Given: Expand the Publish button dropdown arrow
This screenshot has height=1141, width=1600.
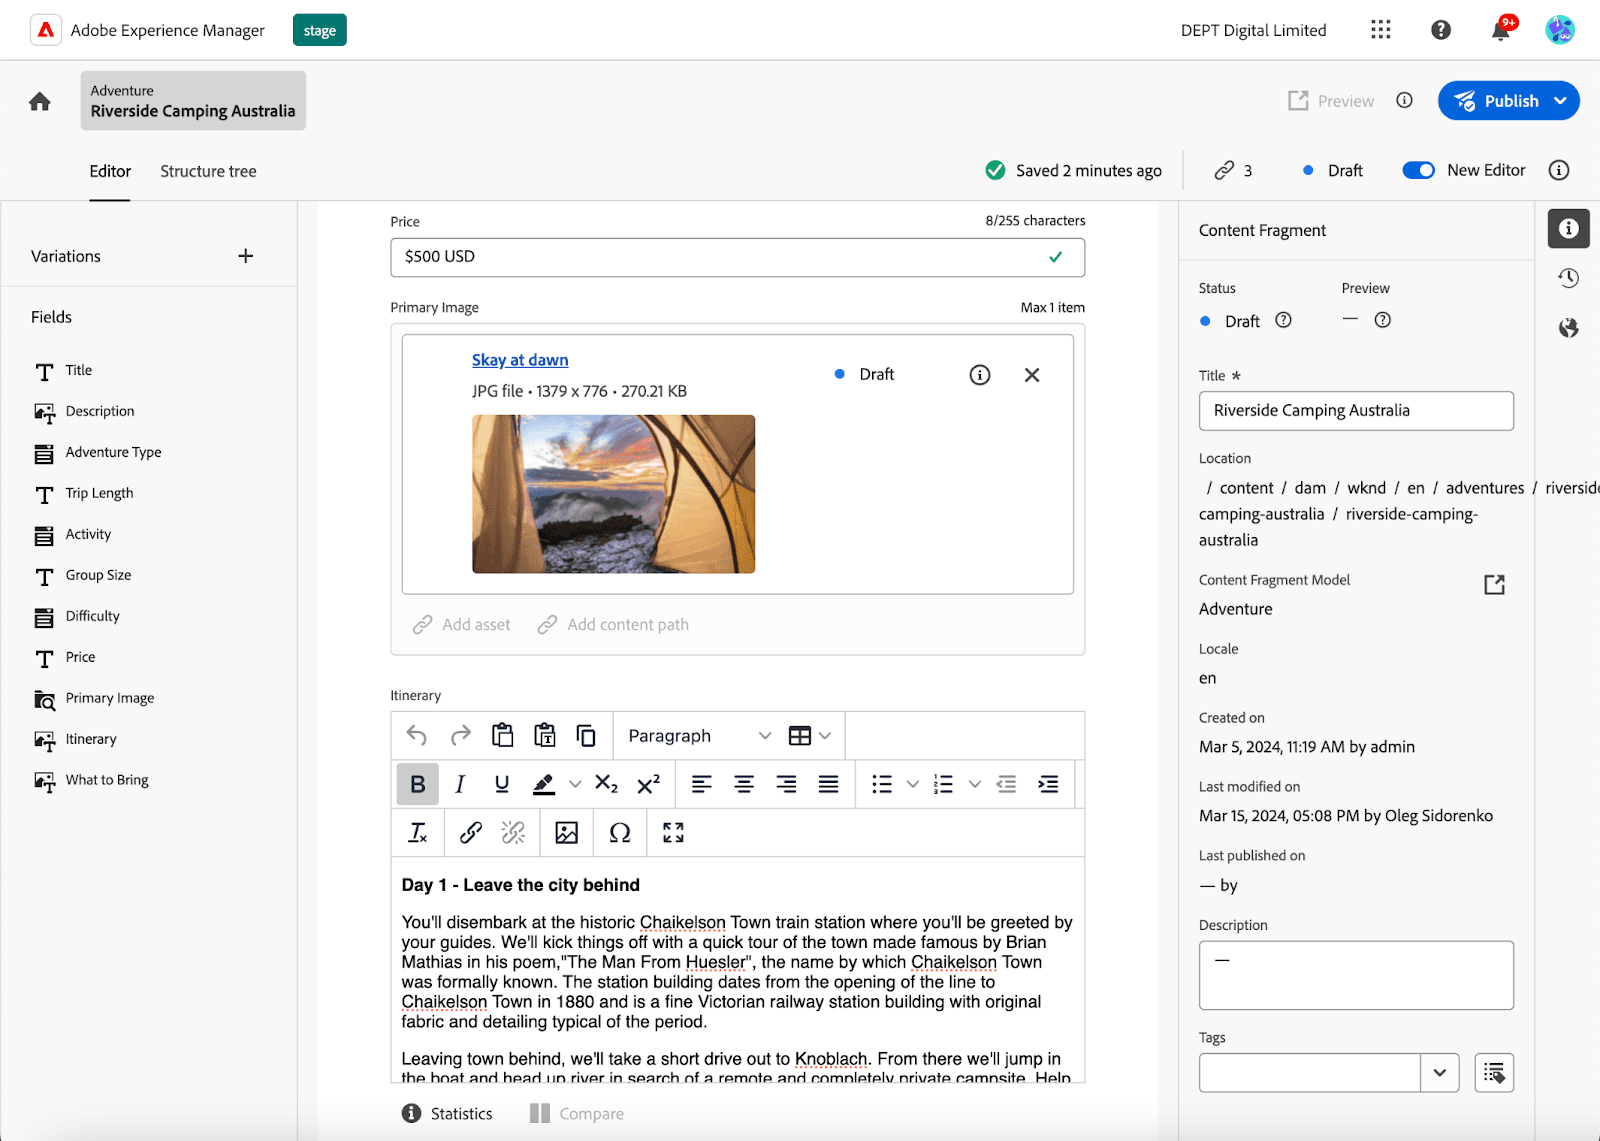Looking at the screenshot, I should [1560, 101].
